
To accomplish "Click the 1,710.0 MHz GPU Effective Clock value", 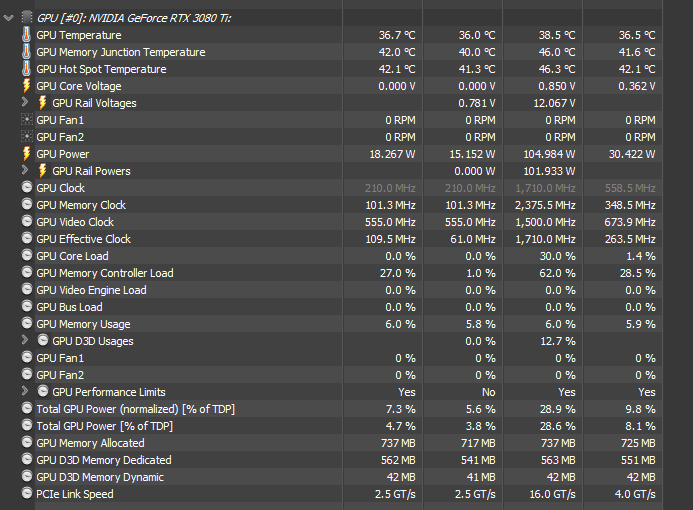I will coord(545,239).
